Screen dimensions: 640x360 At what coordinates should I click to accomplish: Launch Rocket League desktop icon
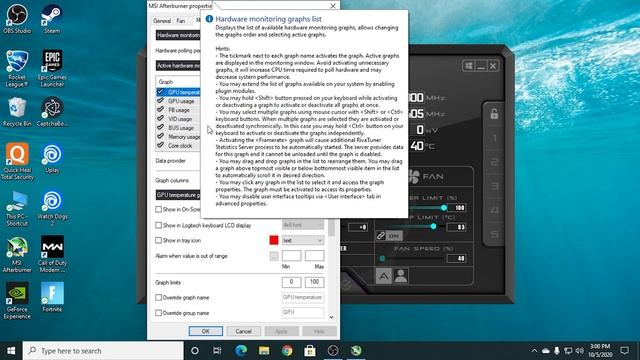tap(17, 69)
